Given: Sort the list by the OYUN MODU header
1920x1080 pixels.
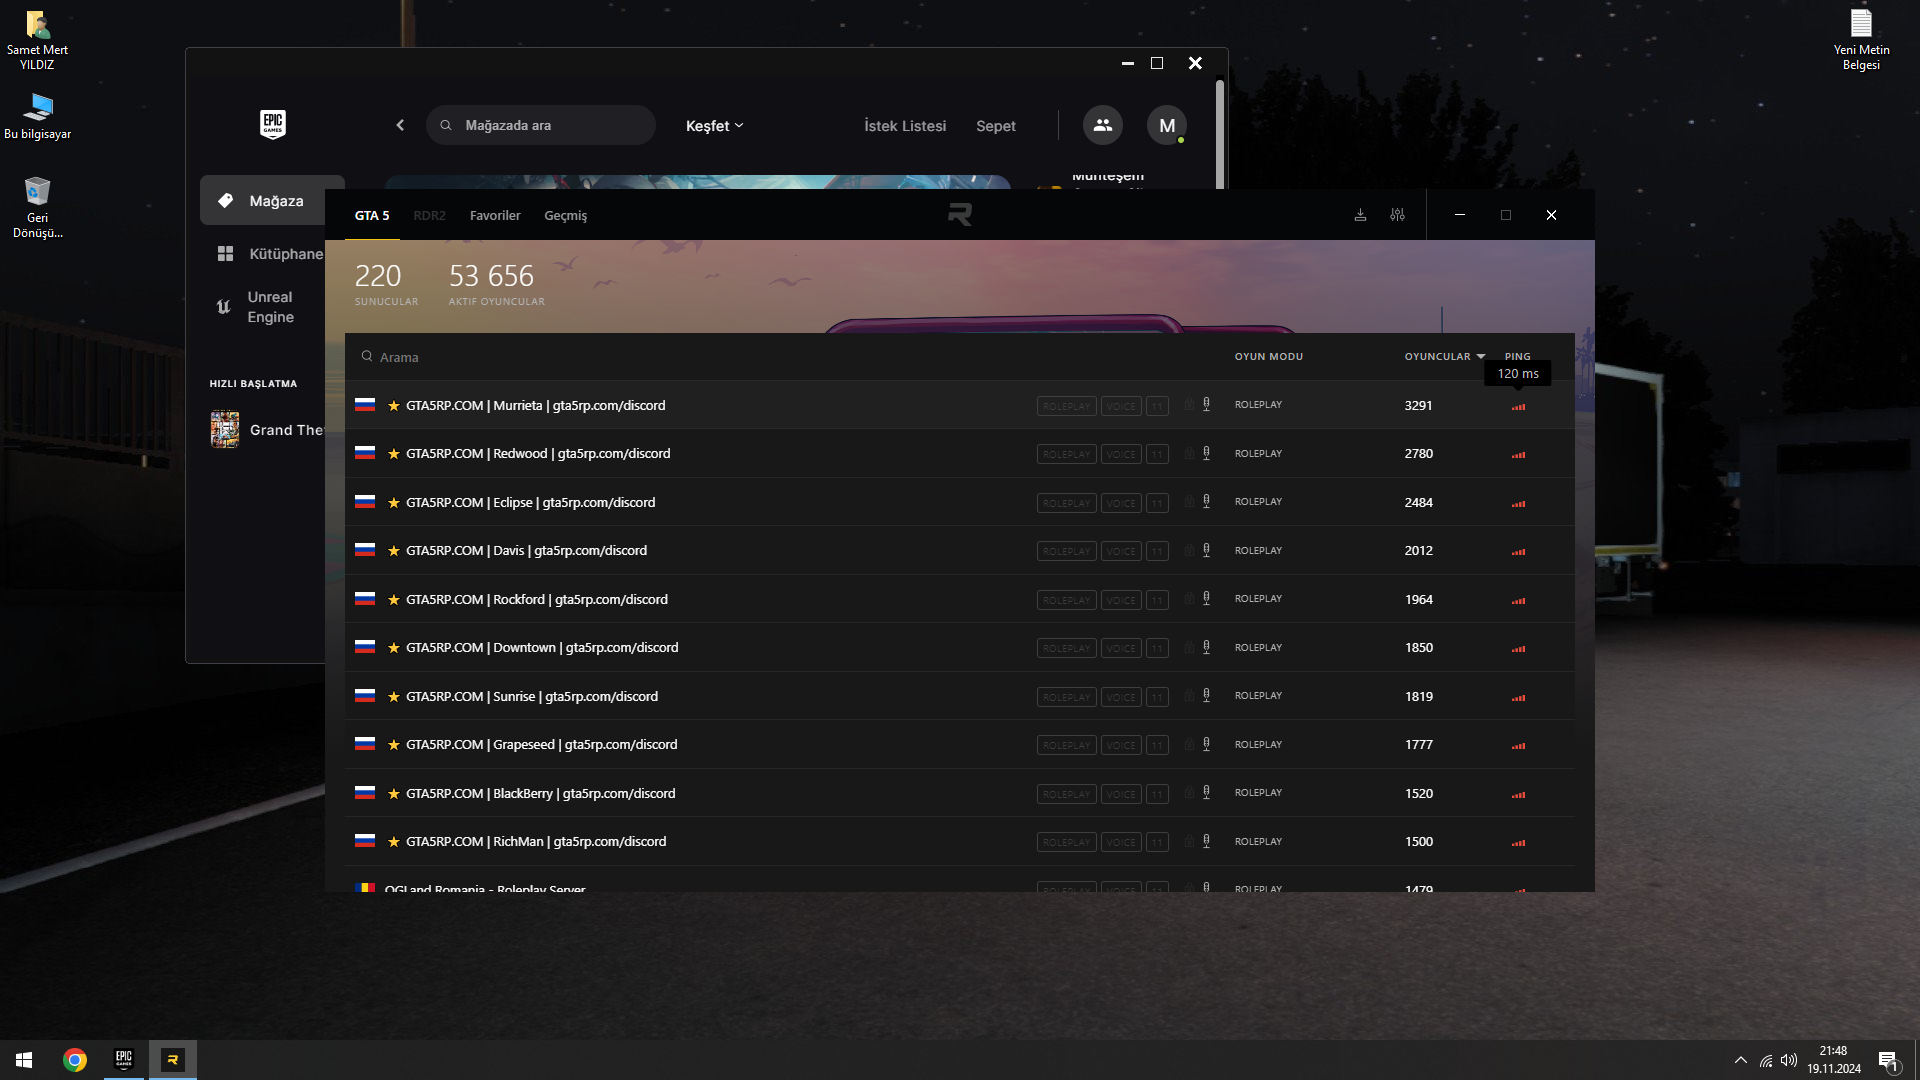Looking at the screenshot, I should click(1269, 357).
